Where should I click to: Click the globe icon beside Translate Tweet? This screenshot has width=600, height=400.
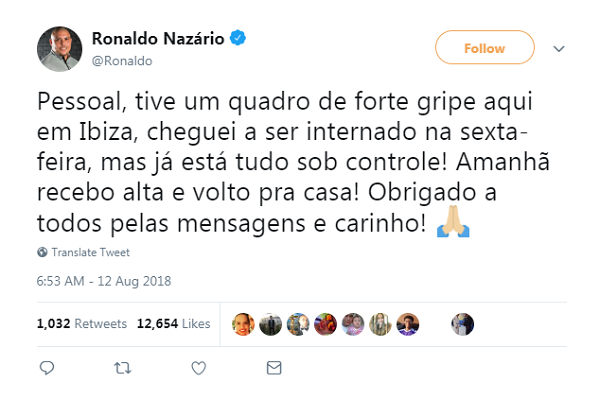point(42,252)
